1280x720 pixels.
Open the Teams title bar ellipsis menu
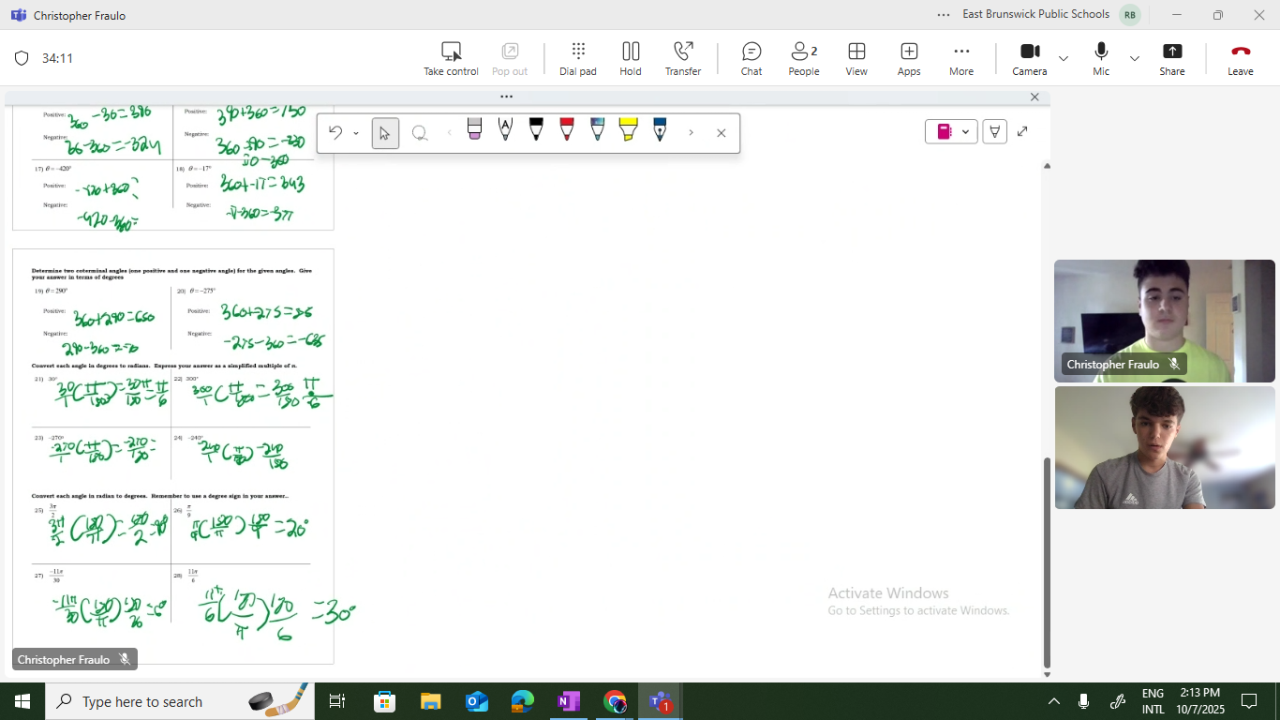[x=944, y=15]
